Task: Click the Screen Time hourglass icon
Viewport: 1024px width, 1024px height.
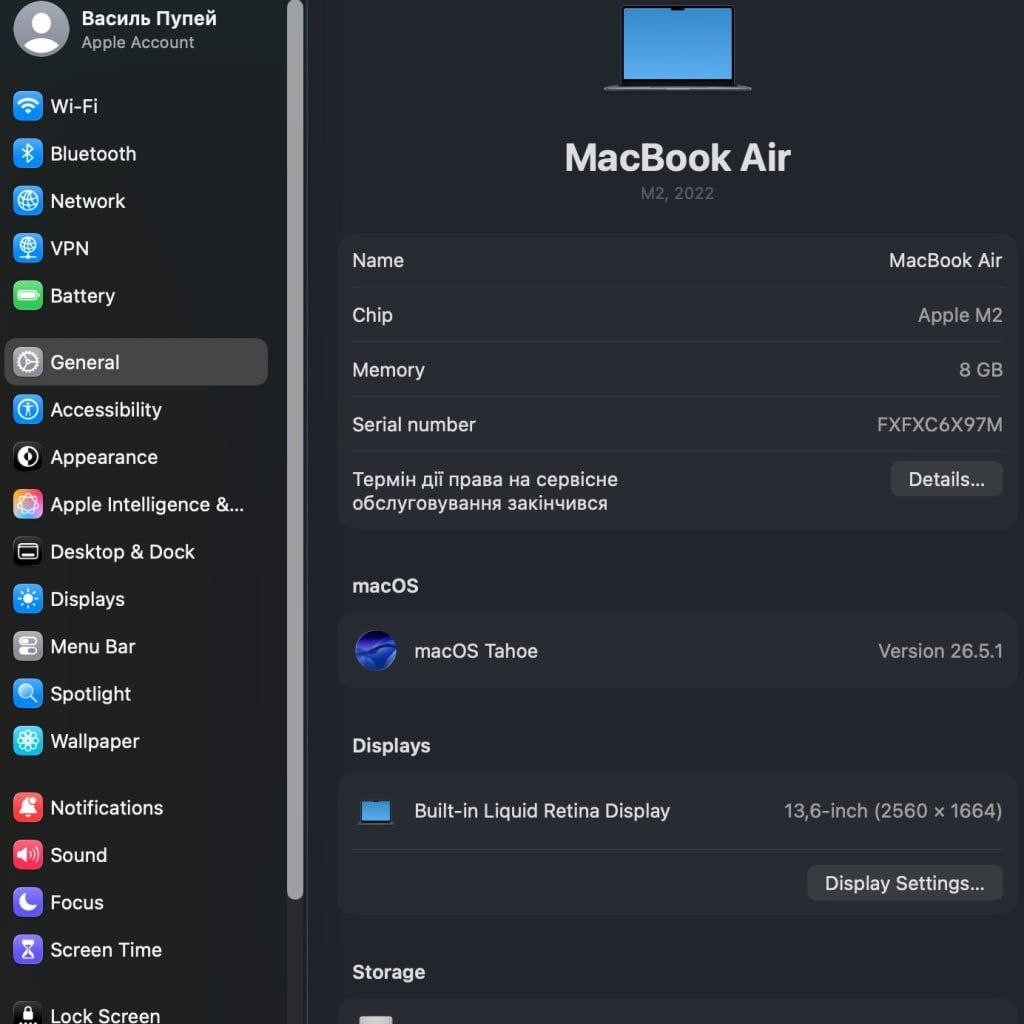Action: point(27,950)
